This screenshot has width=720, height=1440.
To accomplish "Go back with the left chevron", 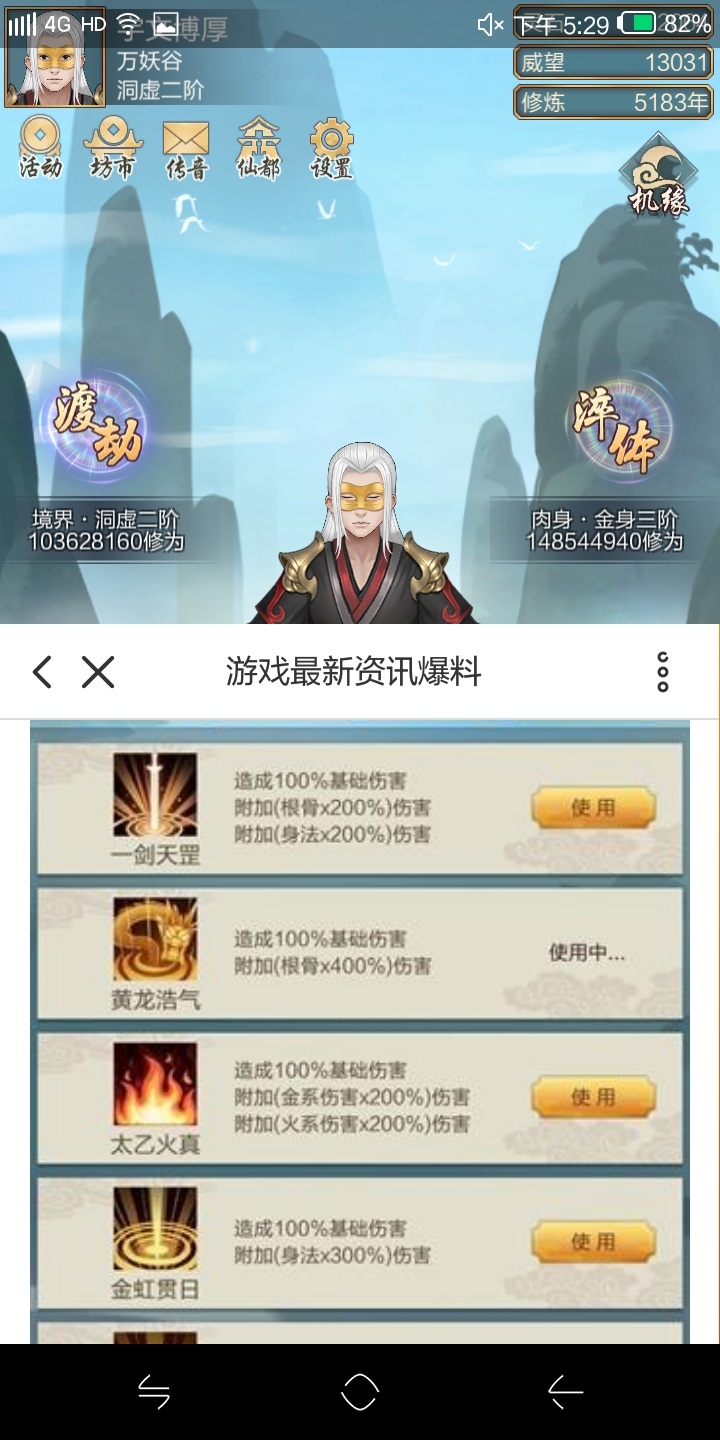I will (41, 672).
